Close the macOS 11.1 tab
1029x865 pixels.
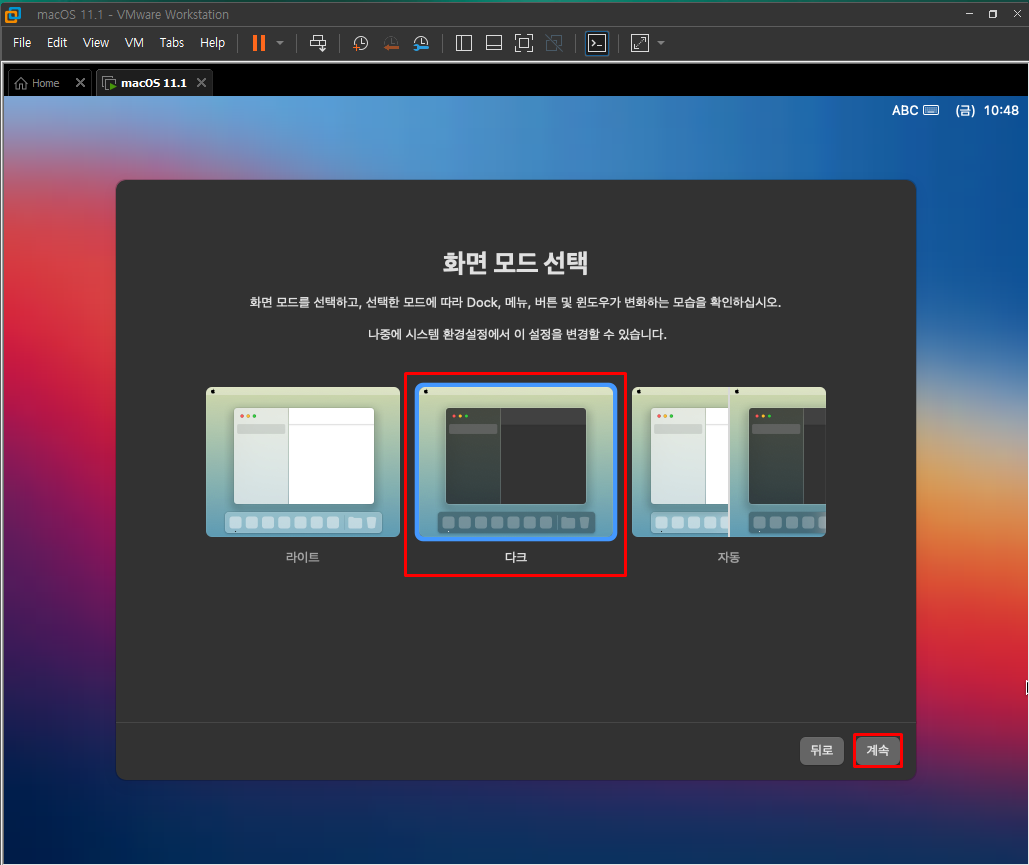click(201, 83)
